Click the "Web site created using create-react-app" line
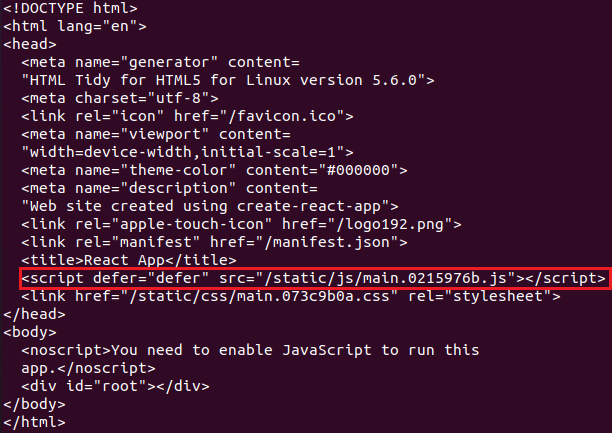The image size is (612, 433). (210, 206)
